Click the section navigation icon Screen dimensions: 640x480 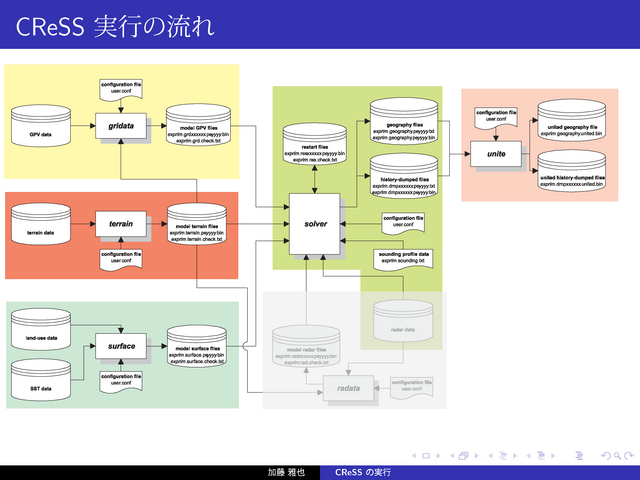541,456
